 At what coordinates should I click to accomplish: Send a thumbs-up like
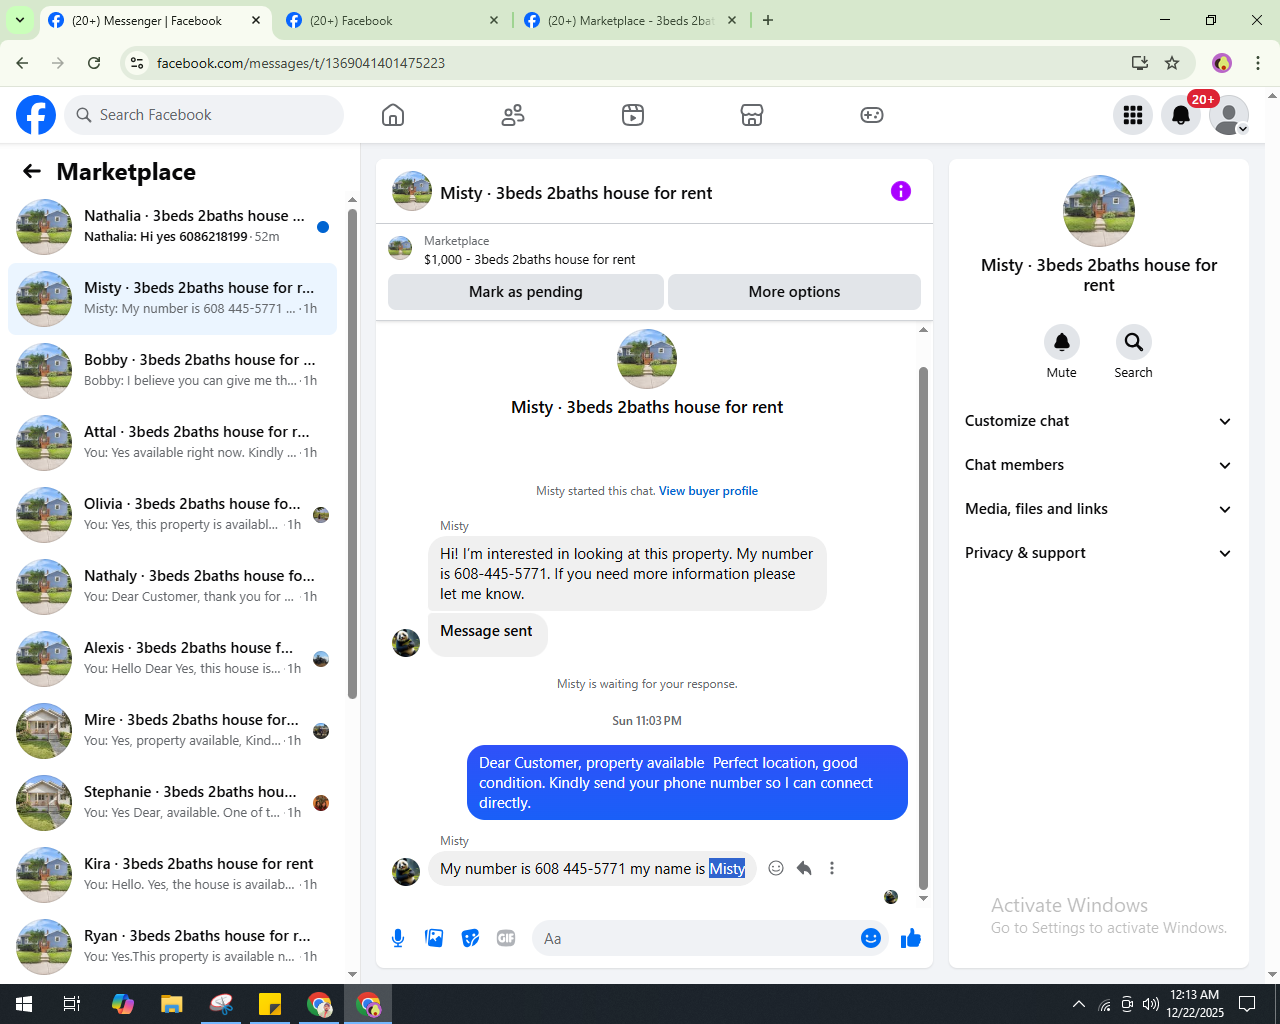(911, 938)
